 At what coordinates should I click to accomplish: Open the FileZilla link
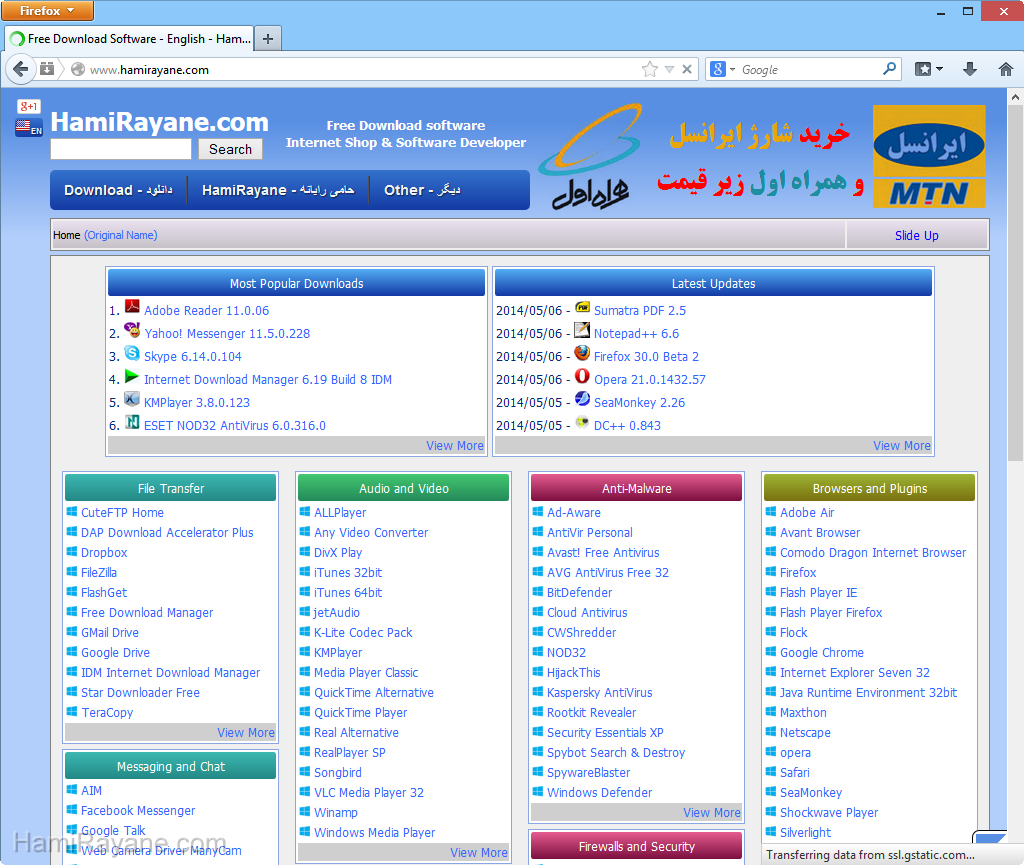(x=99, y=573)
